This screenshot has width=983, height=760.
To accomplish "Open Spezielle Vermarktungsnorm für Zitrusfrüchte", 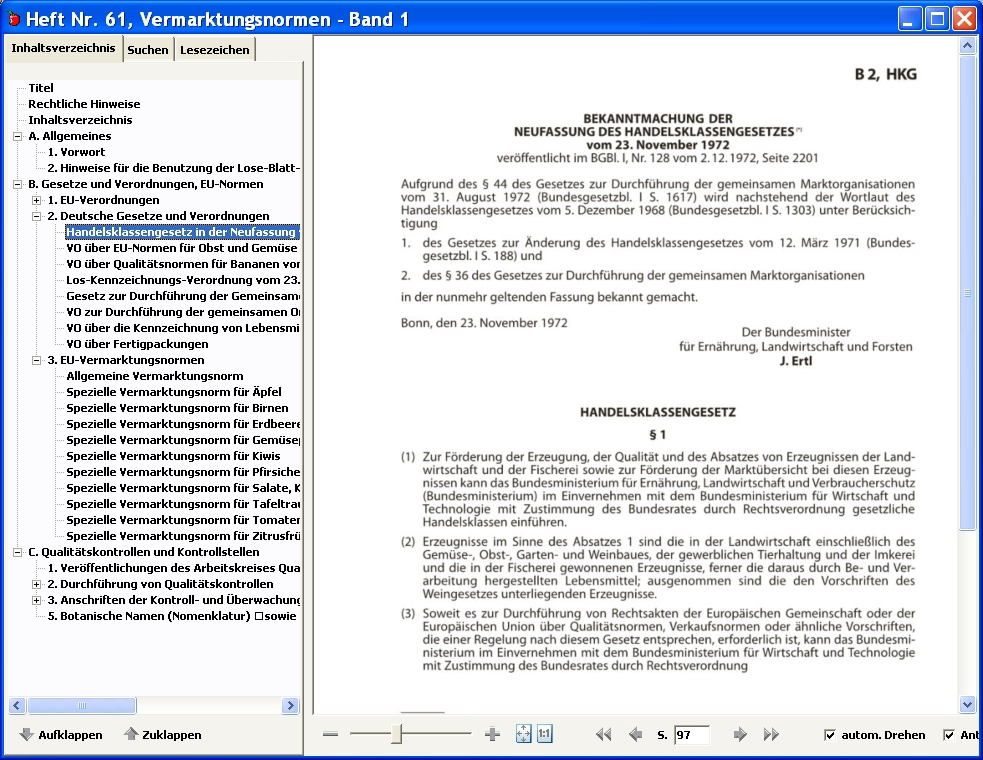I will pyautogui.click(x=183, y=536).
